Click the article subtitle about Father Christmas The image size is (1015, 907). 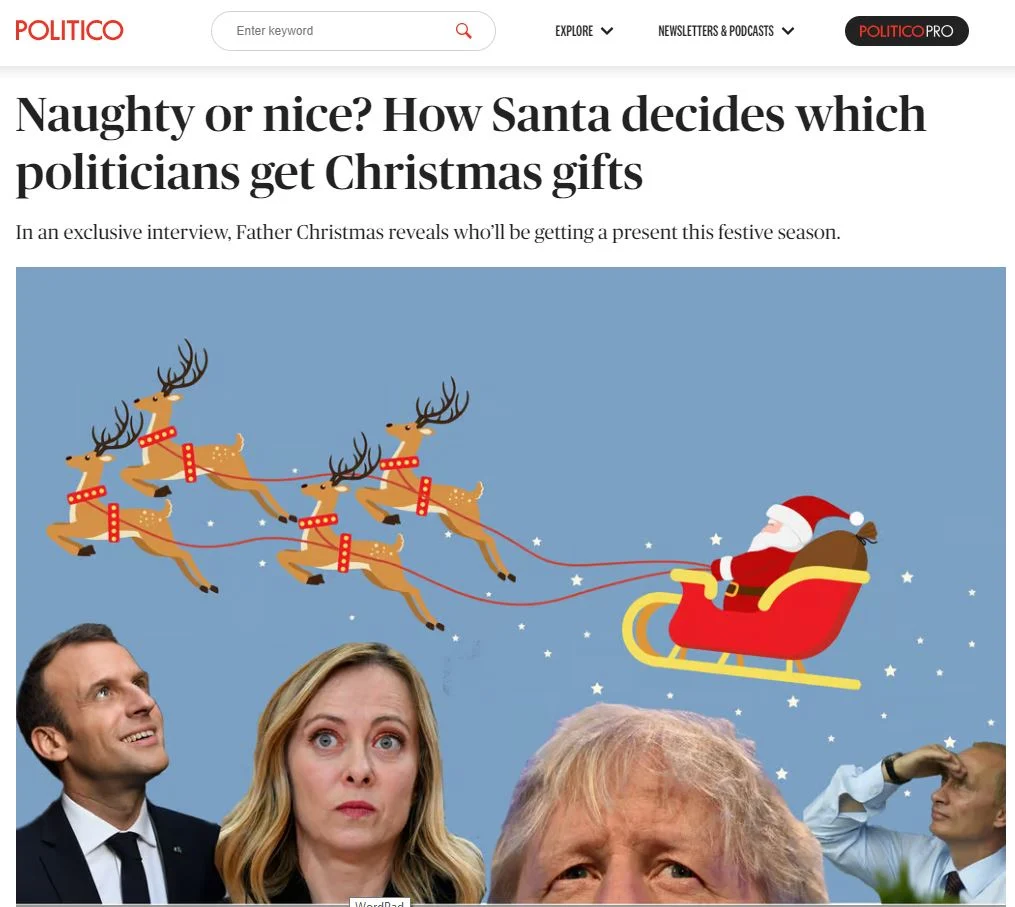tap(428, 232)
